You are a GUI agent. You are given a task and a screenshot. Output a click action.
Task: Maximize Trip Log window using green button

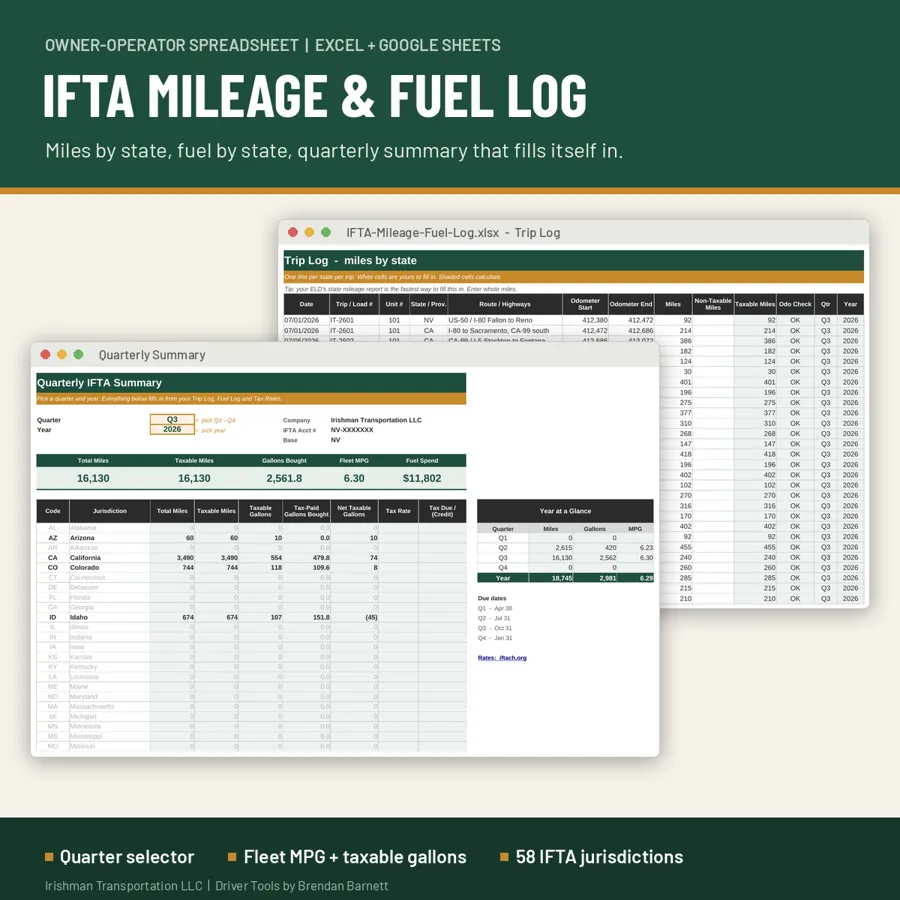pos(326,232)
